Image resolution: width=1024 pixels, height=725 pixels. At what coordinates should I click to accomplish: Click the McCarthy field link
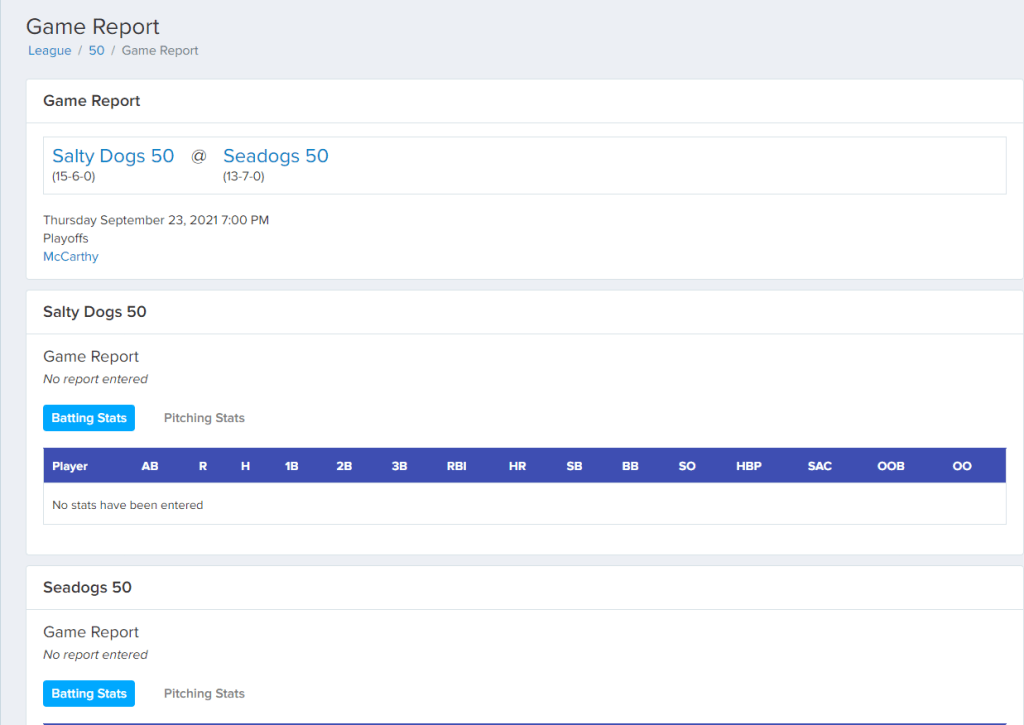click(x=70, y=257)
